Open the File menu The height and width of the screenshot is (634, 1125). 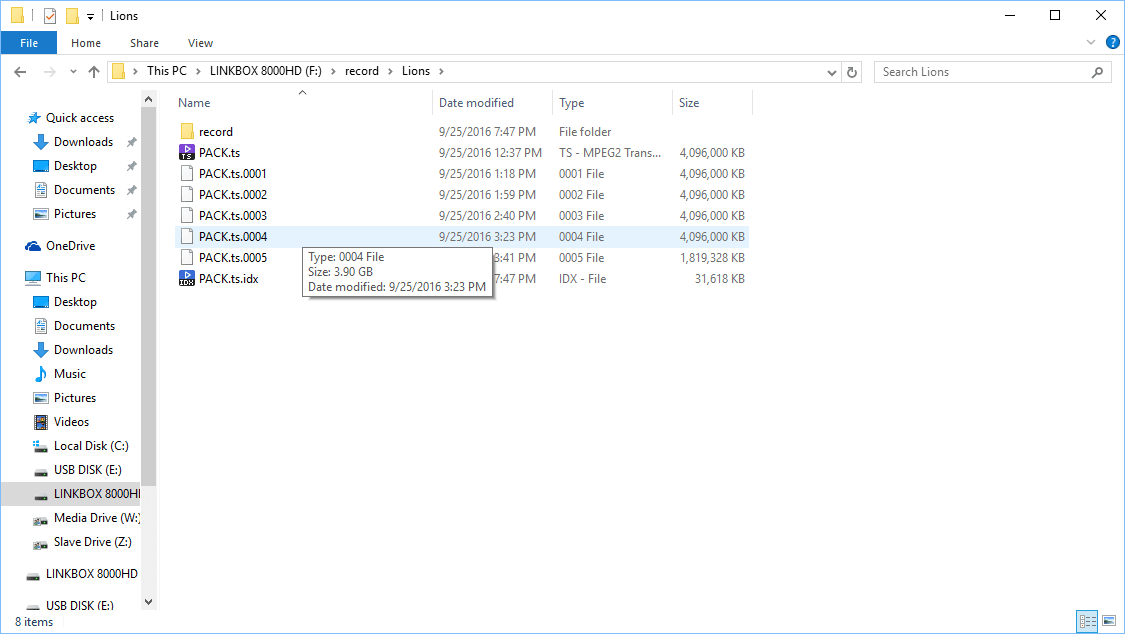(29, 43)
